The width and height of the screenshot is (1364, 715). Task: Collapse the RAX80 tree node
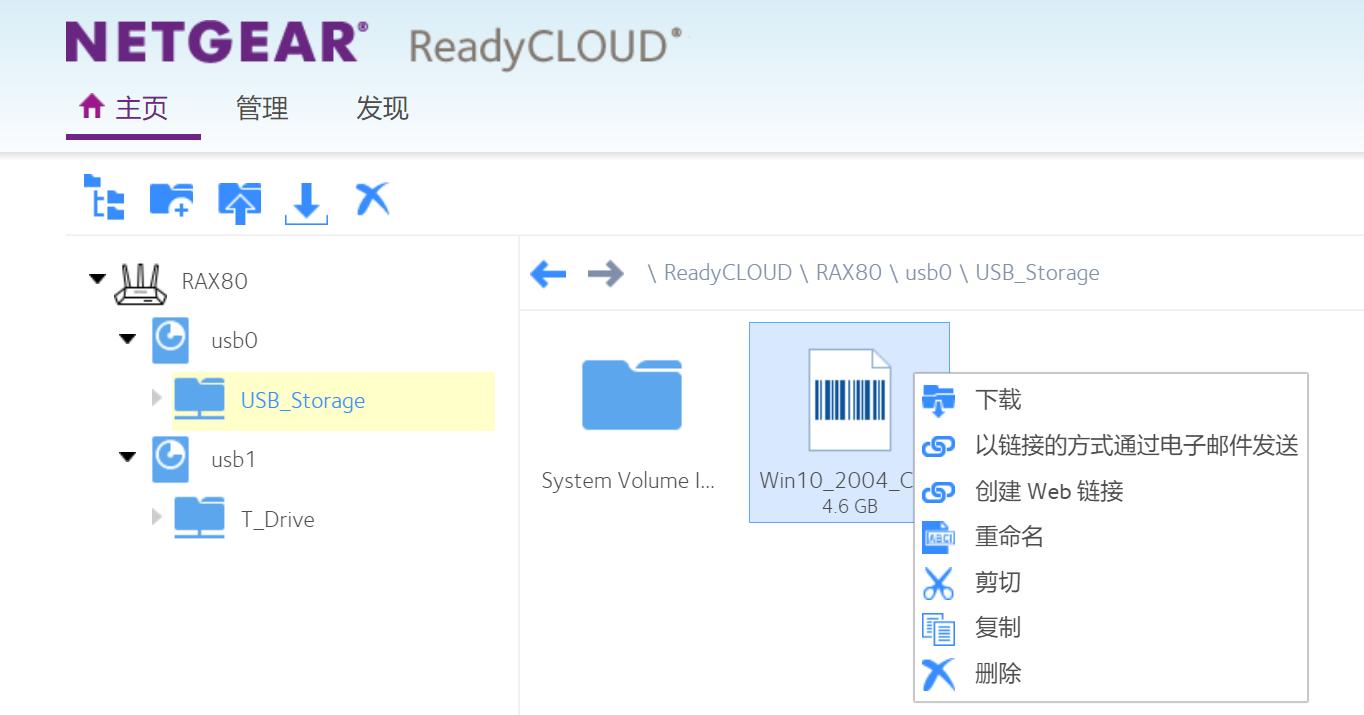tap(97, 279)
